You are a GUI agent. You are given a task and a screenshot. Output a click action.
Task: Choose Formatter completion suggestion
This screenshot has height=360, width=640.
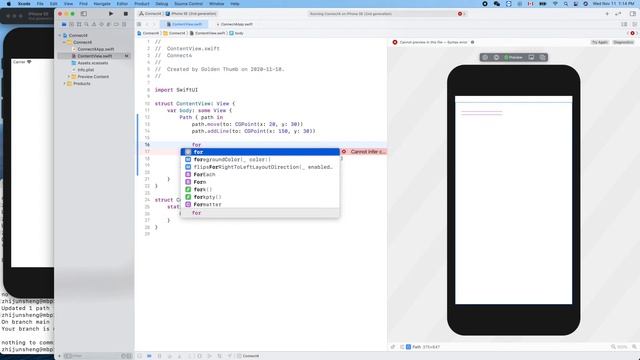click(260, 204)
